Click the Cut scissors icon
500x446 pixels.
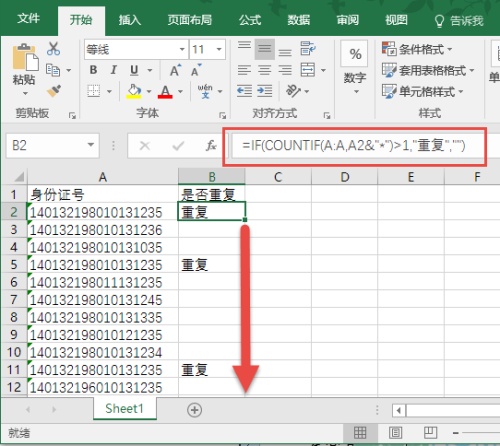pos(53,49)
